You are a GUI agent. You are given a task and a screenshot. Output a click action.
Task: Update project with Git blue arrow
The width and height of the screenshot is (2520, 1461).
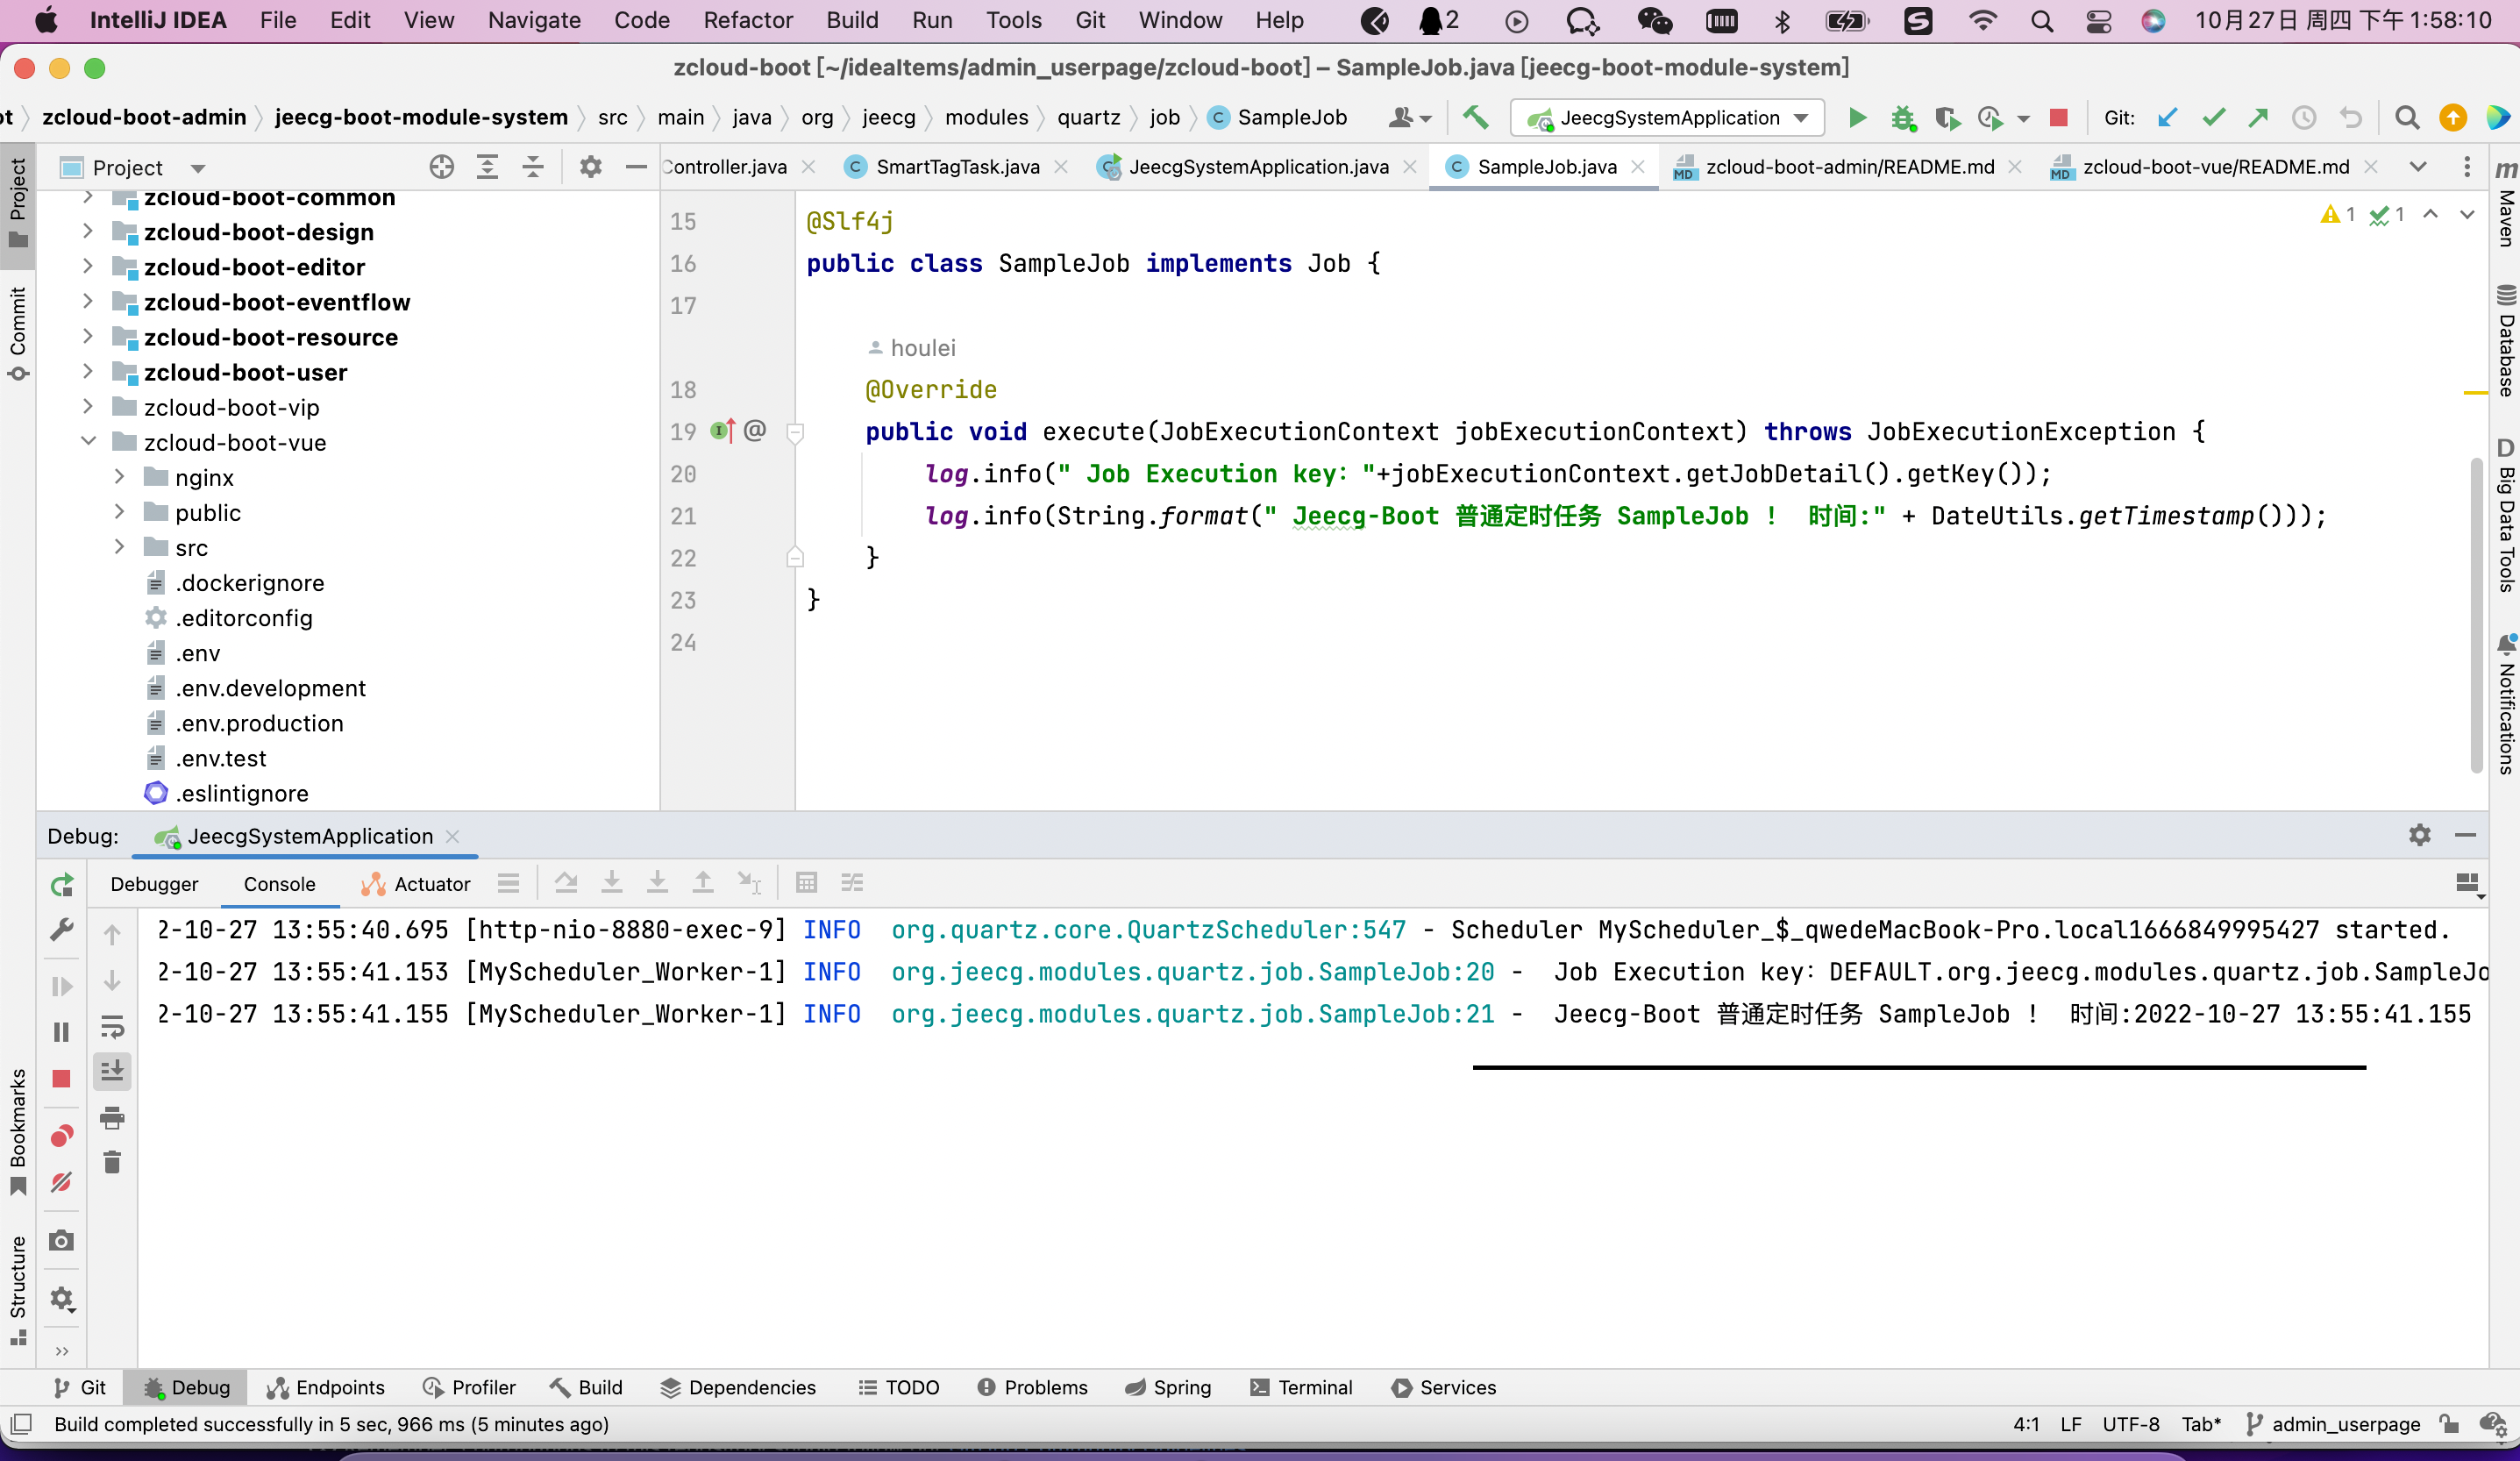click(x=2167, y=118)
